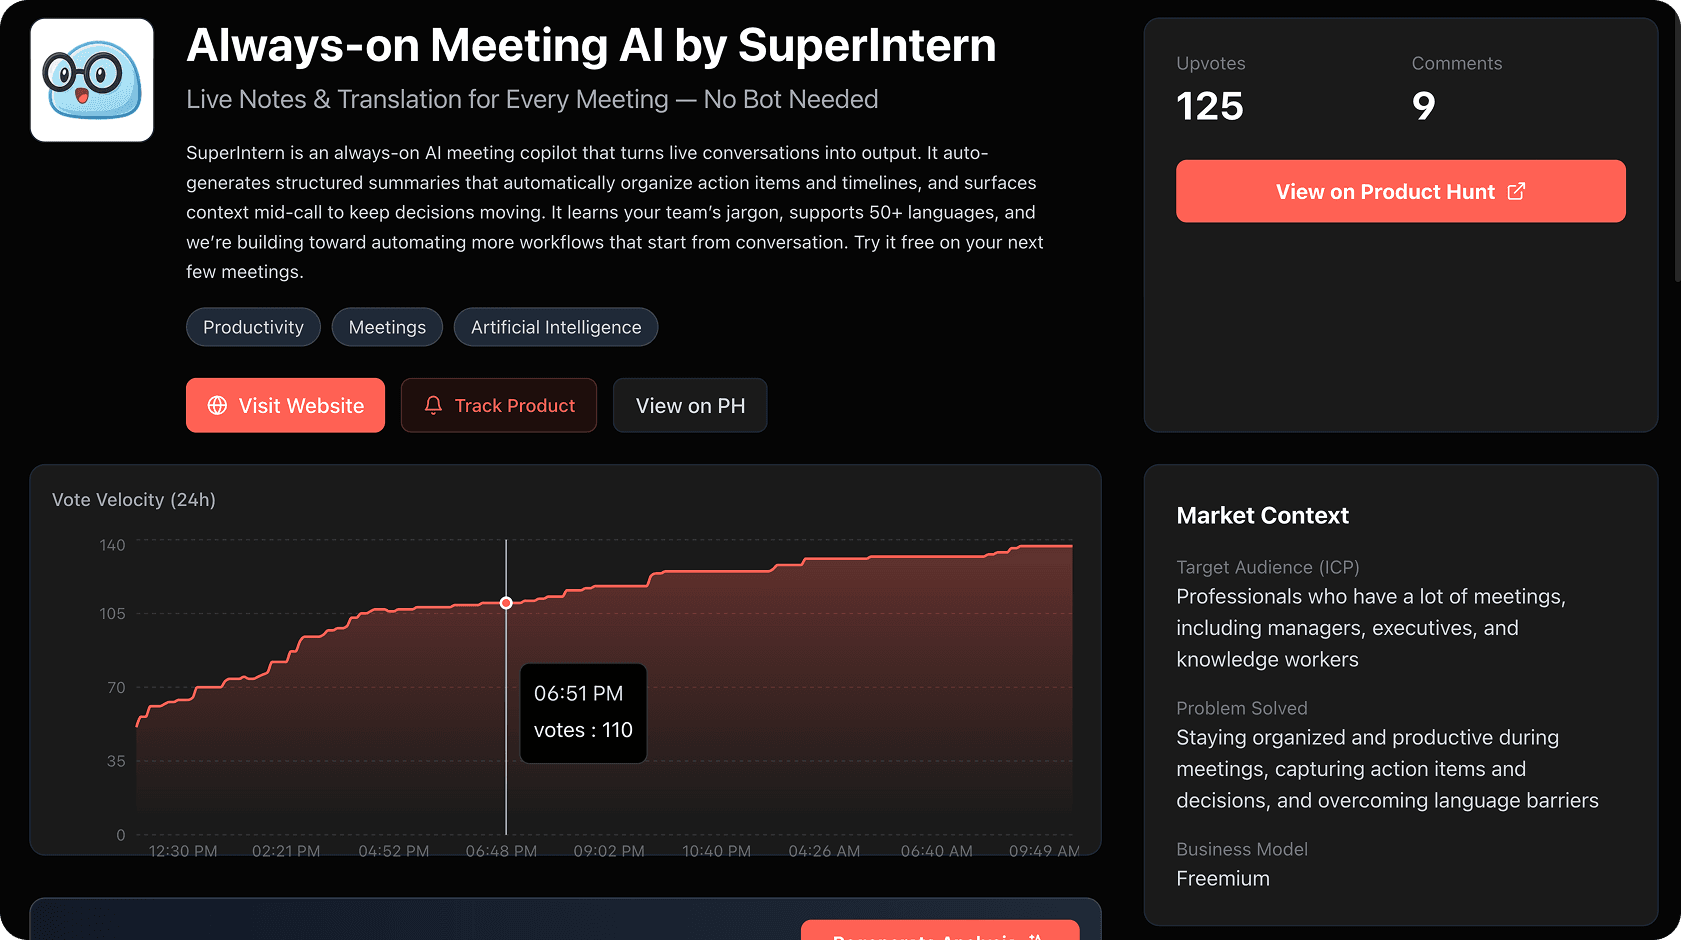This screenshot has height=940, width=1681.
Task: Click the bell icon on Track Product
Action: coord(433,405)
